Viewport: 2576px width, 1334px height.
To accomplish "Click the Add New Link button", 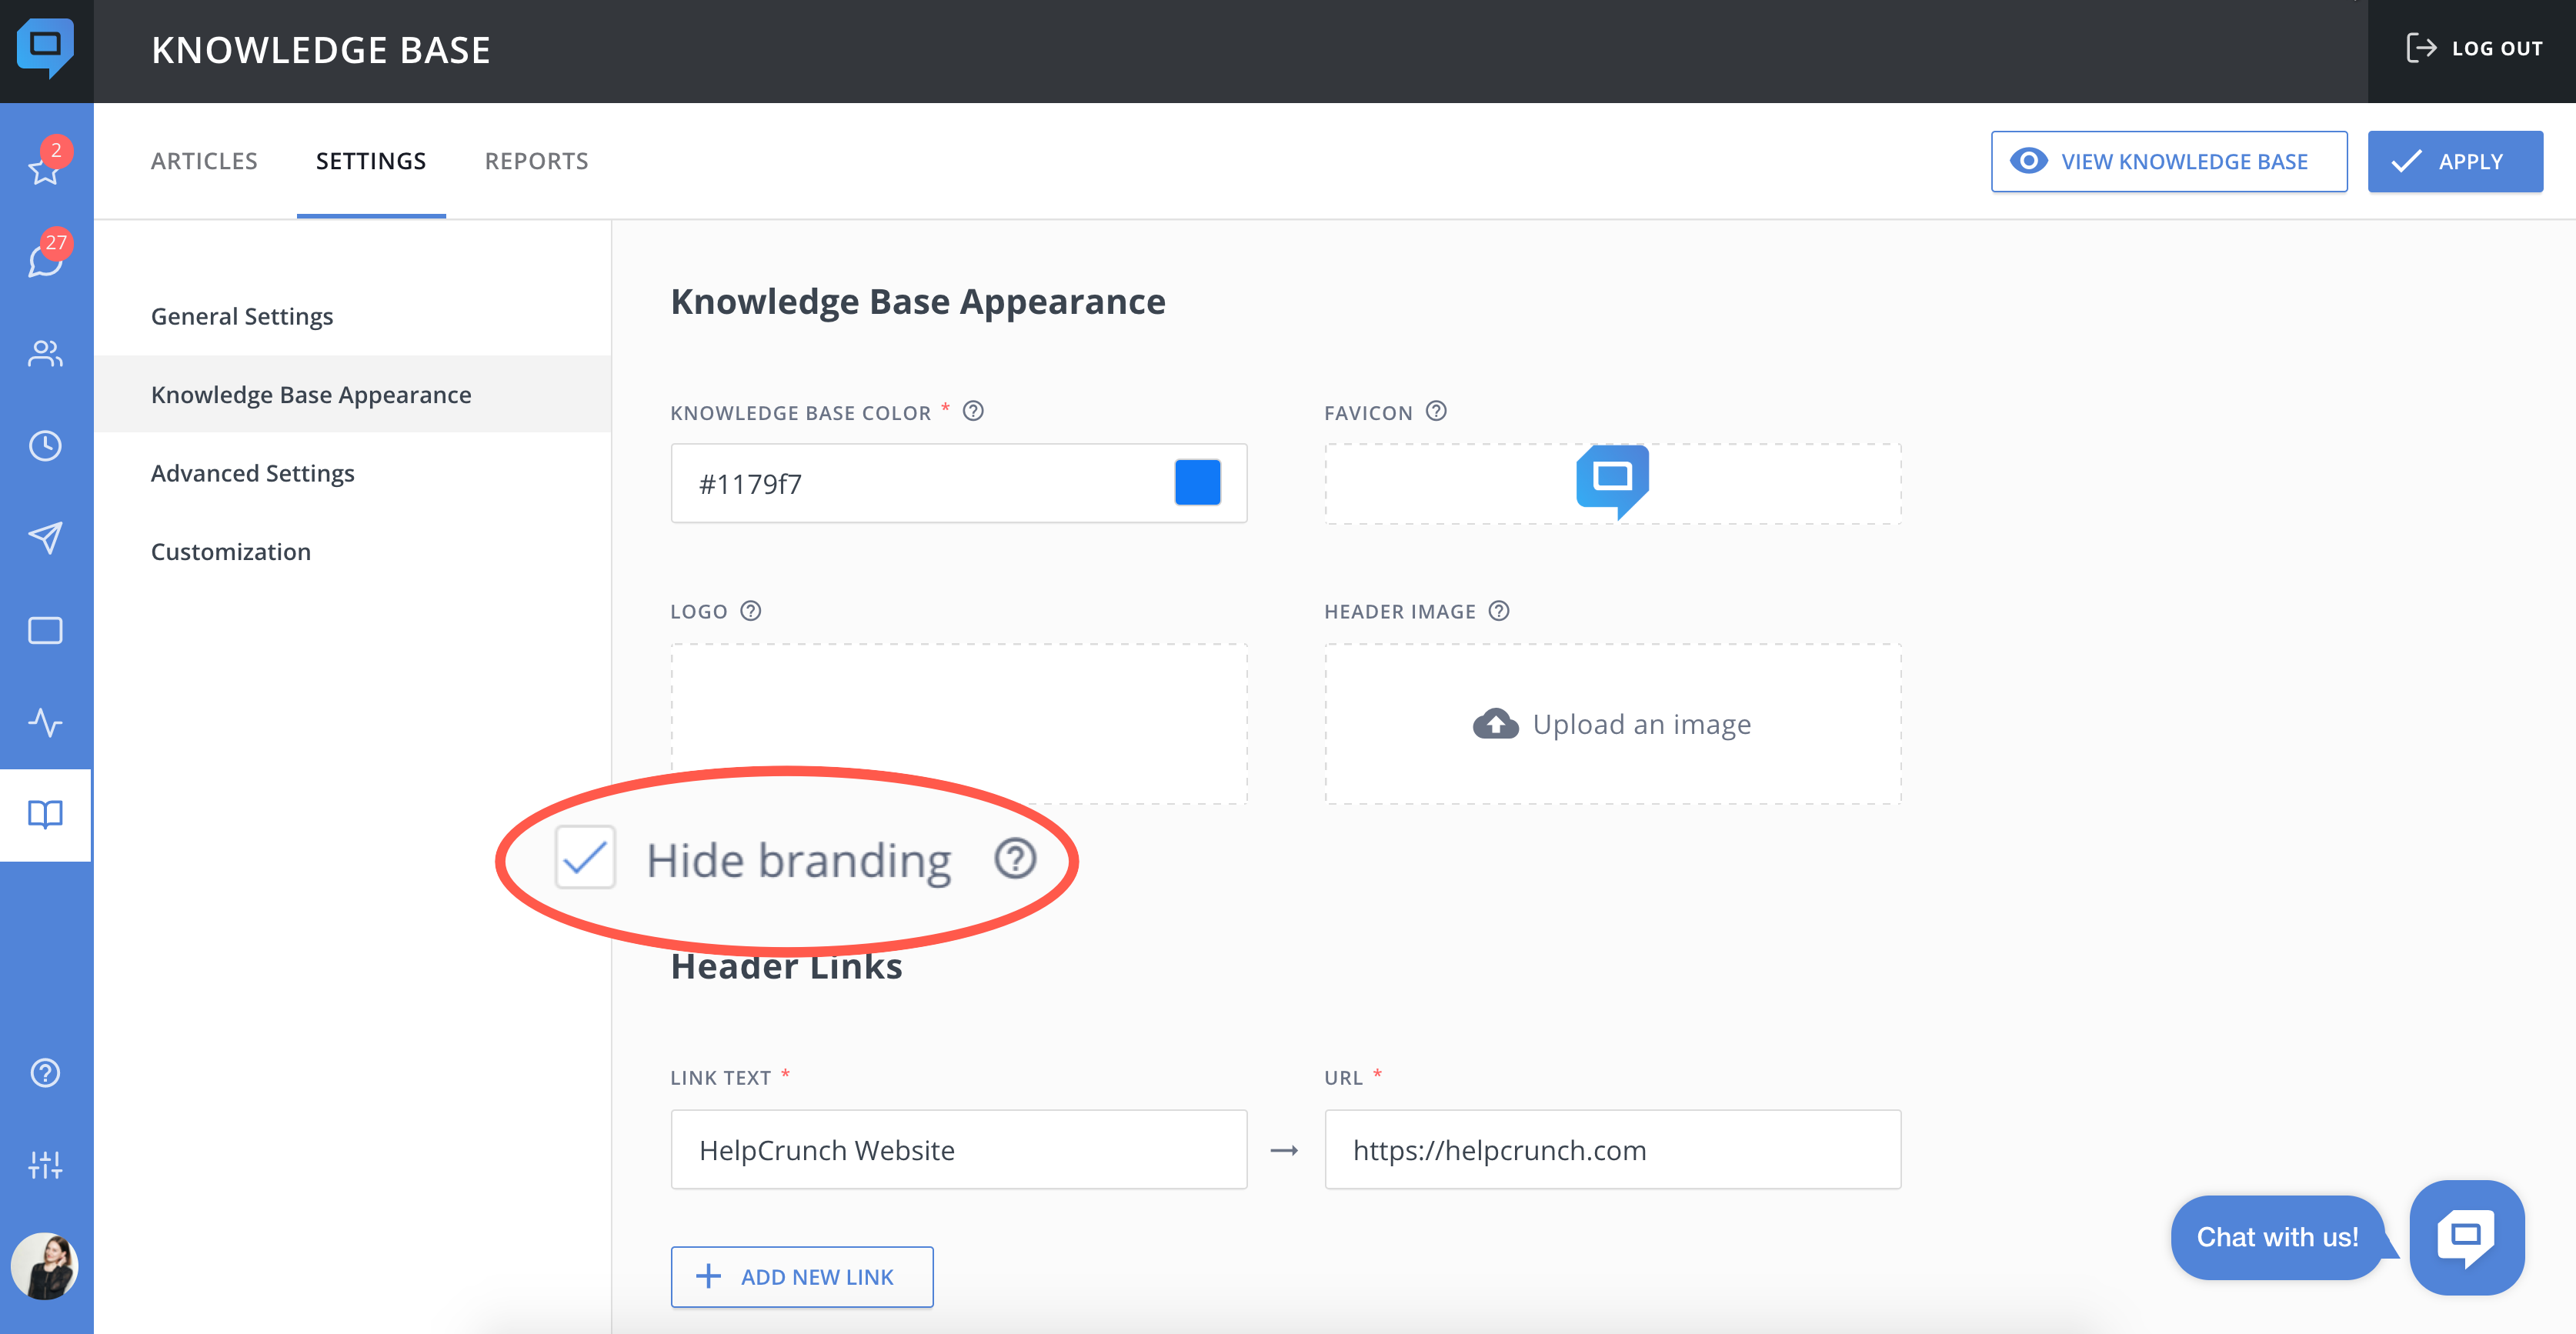I will click(x=802, y=1276).
